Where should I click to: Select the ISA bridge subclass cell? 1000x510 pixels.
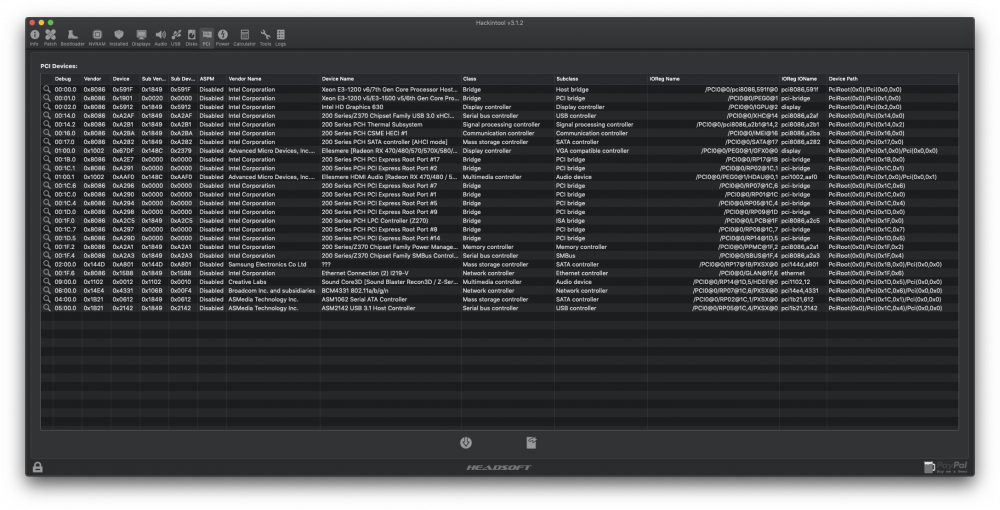coord(570,221)
